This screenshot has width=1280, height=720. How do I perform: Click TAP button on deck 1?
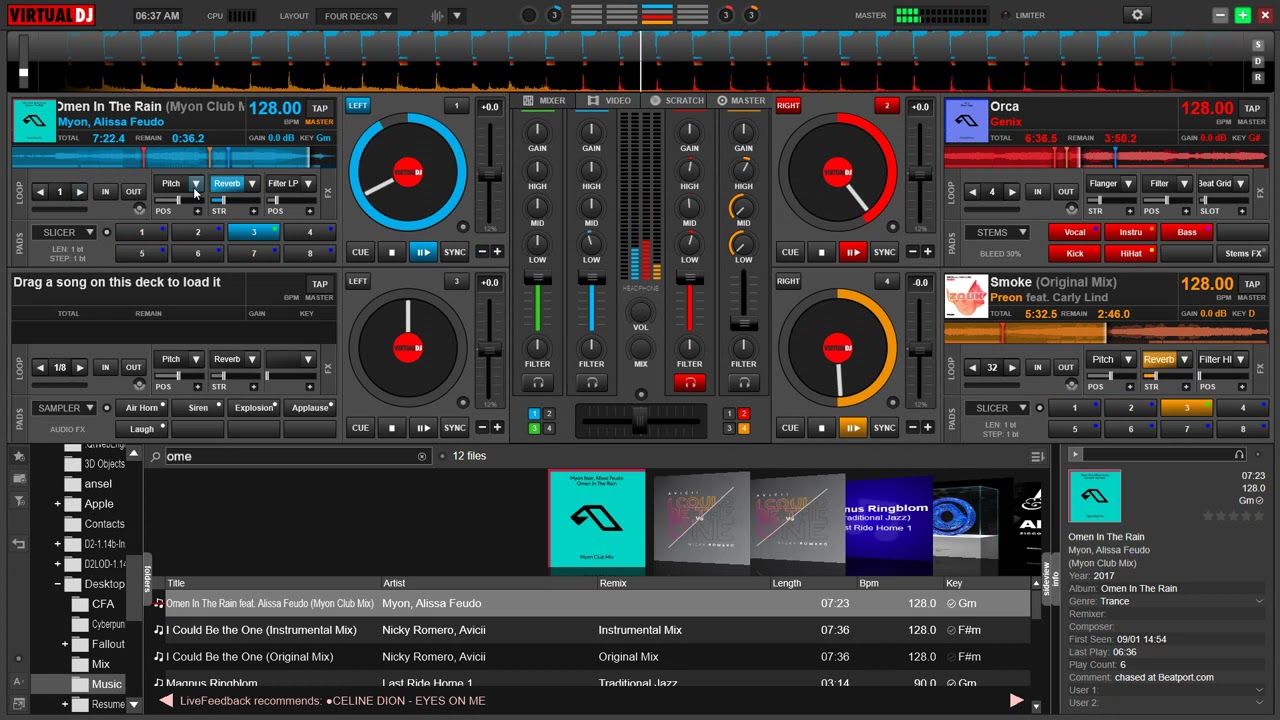coord(320,108)
